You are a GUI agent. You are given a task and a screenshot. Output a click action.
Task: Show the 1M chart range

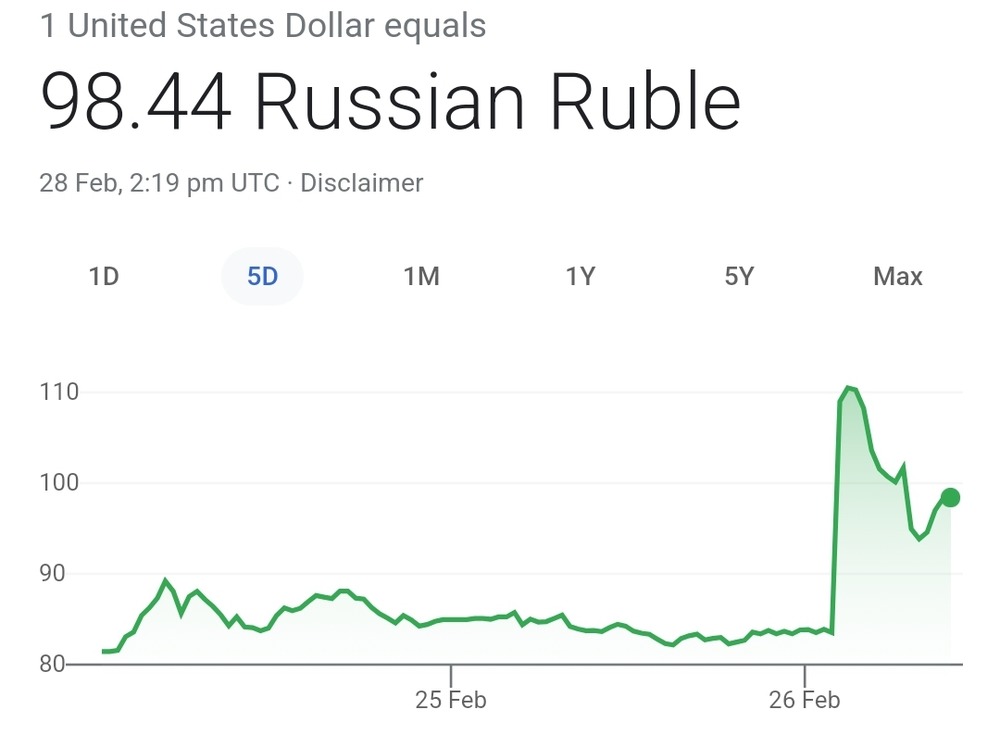click(x=421, y=276)
